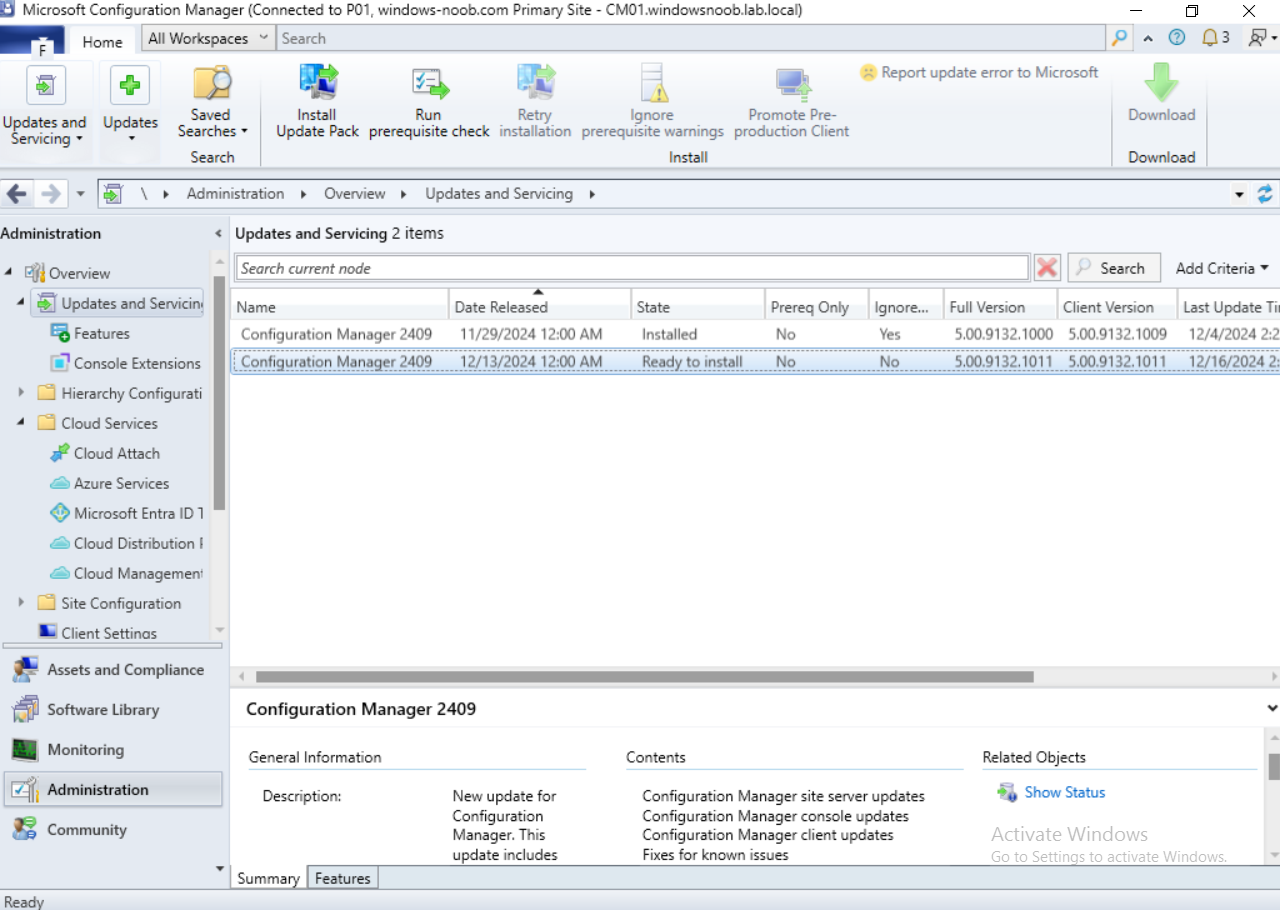The image size is (1280, 910).
Task: Open the Show Status link
Action: [1065, 792]
